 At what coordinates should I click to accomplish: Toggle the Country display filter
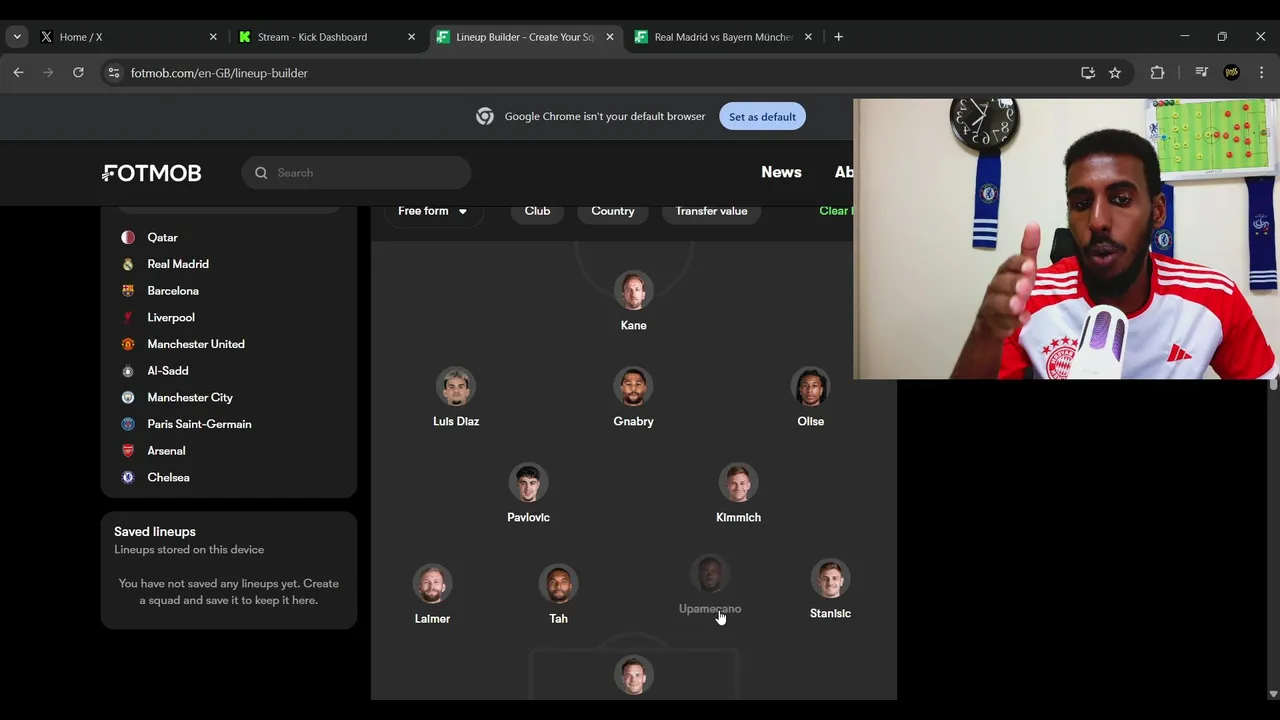612,211
